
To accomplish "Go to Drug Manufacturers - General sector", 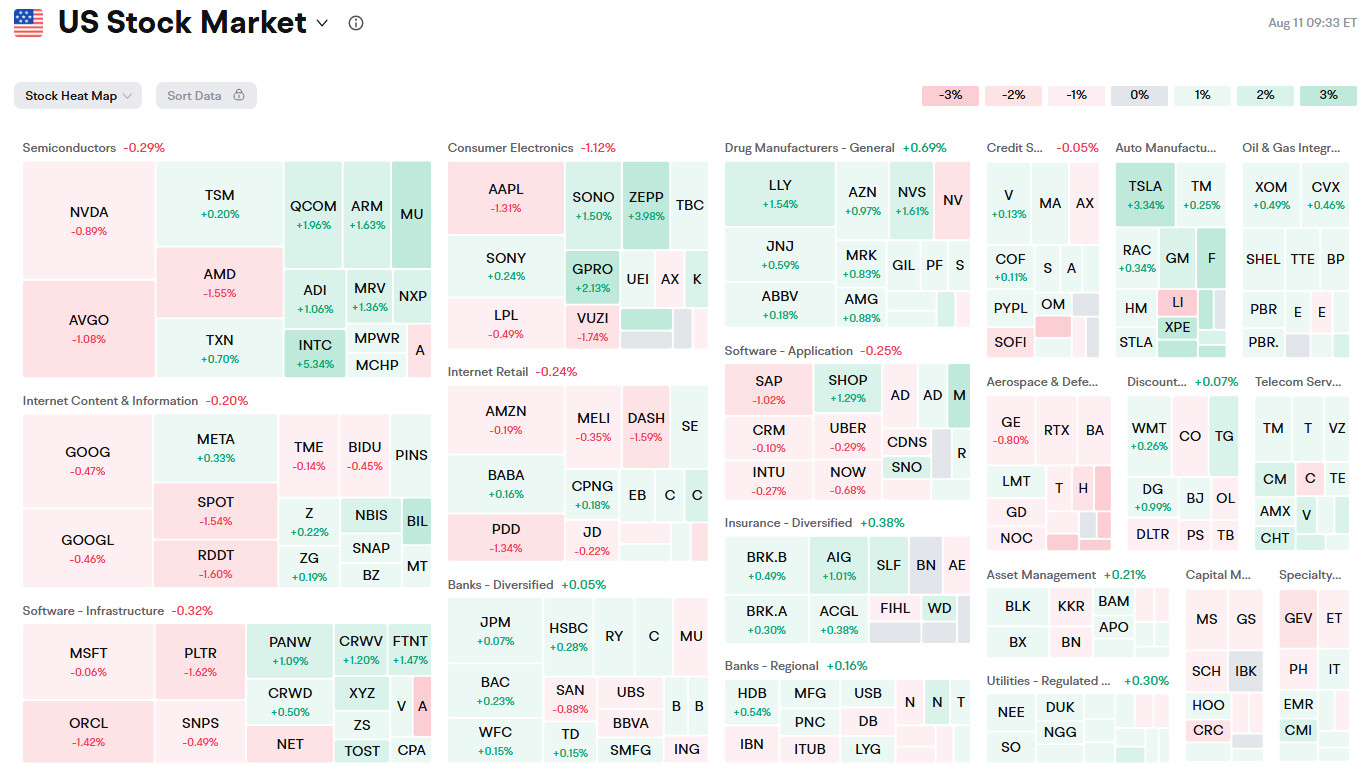I will [810, 148].
